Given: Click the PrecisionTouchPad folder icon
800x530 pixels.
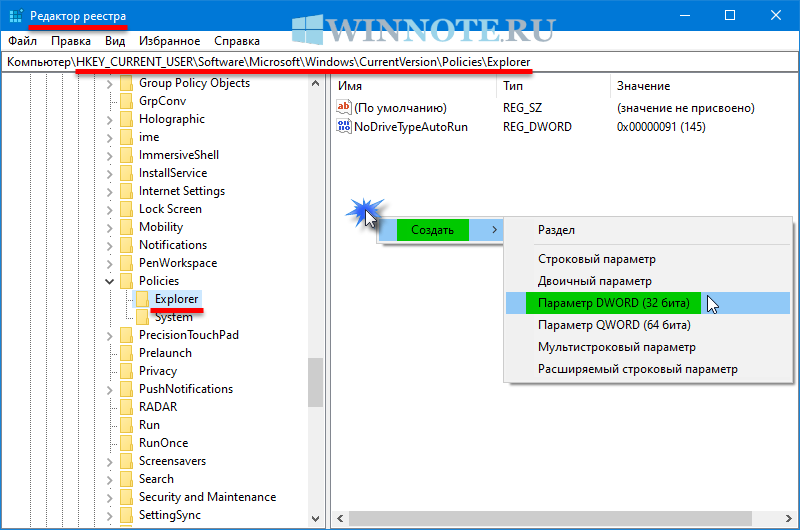Looking at the screenshot, I should point(126,335).
